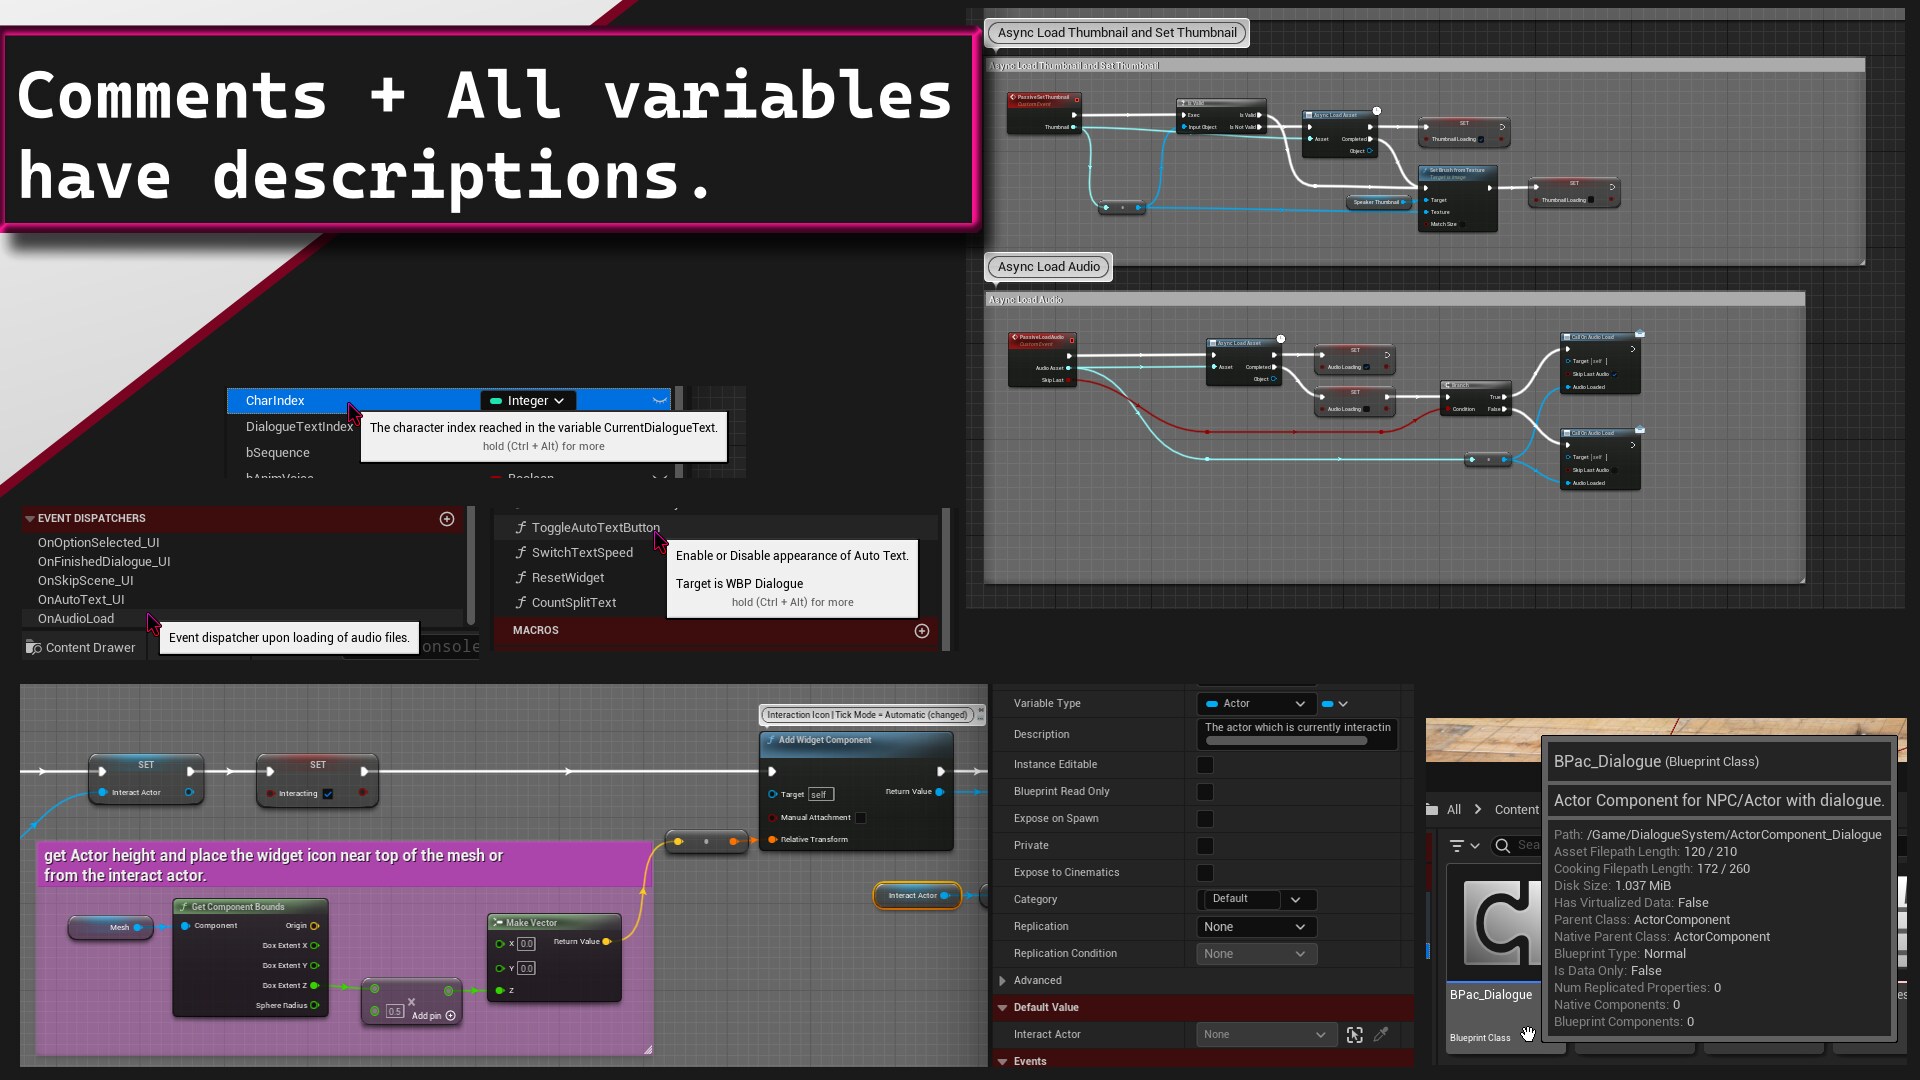Click the folder icon beside the All breadcrumb
The image size is (1920, 1080).
tap(1432, 809)
